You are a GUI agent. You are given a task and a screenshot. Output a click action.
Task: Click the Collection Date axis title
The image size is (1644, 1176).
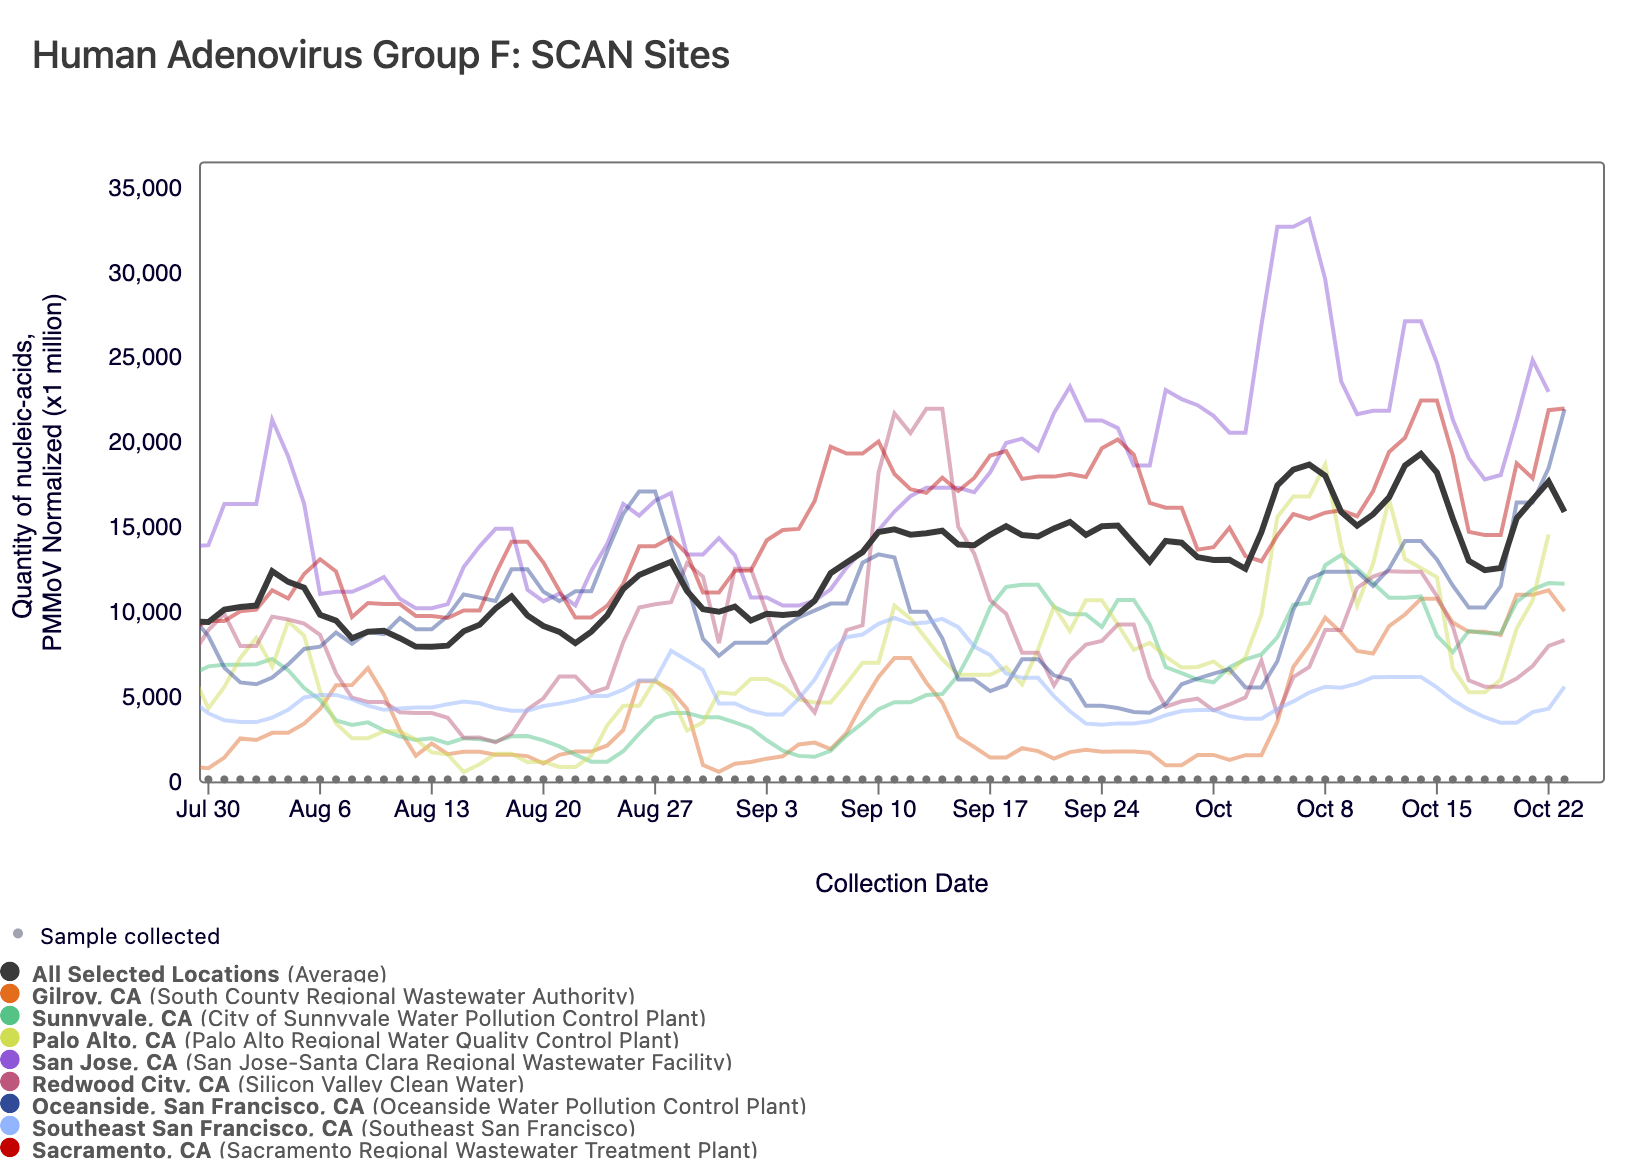pyautogui.click(x=901, y=884)
